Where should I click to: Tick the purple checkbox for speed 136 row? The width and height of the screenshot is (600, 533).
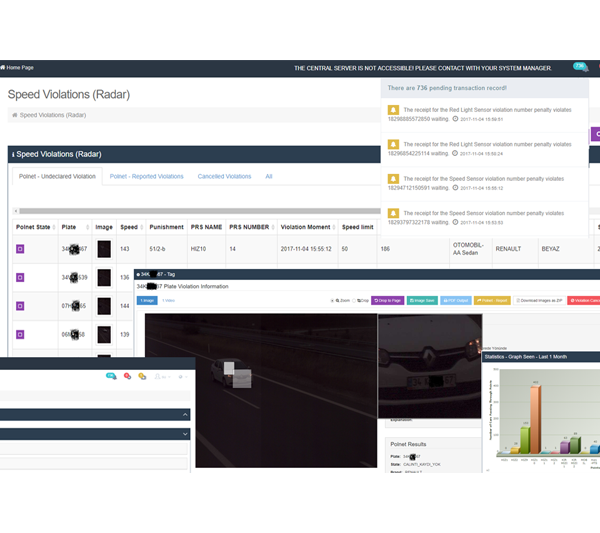[20, 277]
